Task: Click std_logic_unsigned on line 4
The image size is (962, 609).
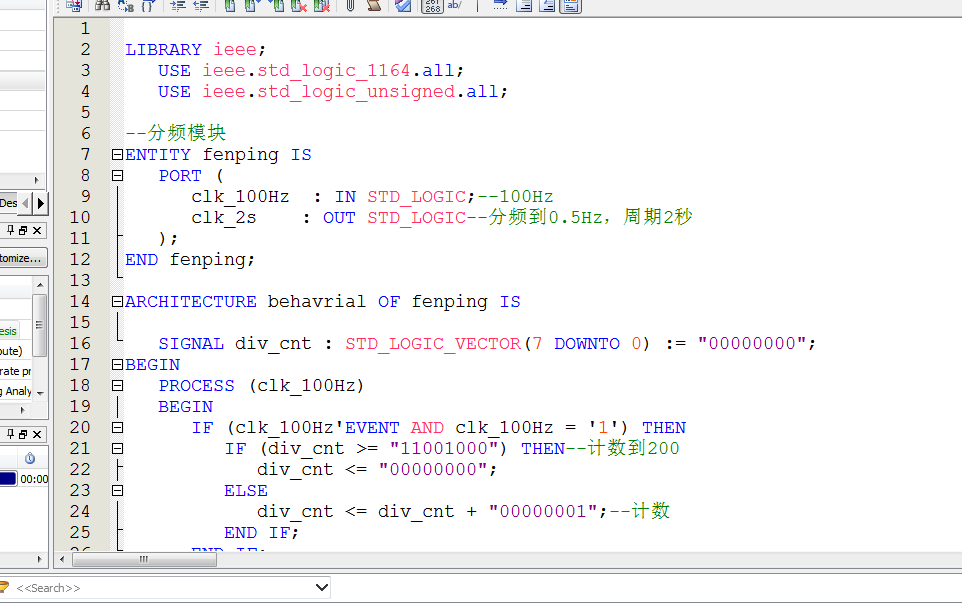Action: [x=356, y=92]
